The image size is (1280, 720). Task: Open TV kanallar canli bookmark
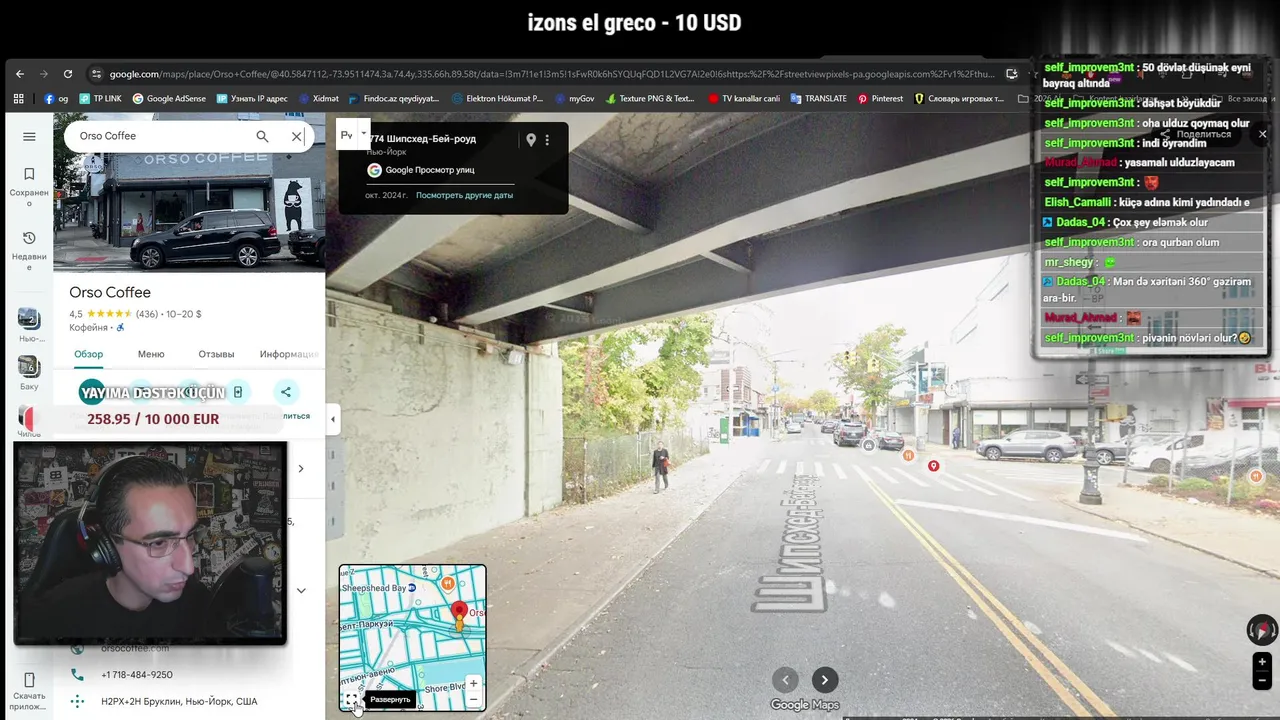pyautogui.click(x=744, y=99)
